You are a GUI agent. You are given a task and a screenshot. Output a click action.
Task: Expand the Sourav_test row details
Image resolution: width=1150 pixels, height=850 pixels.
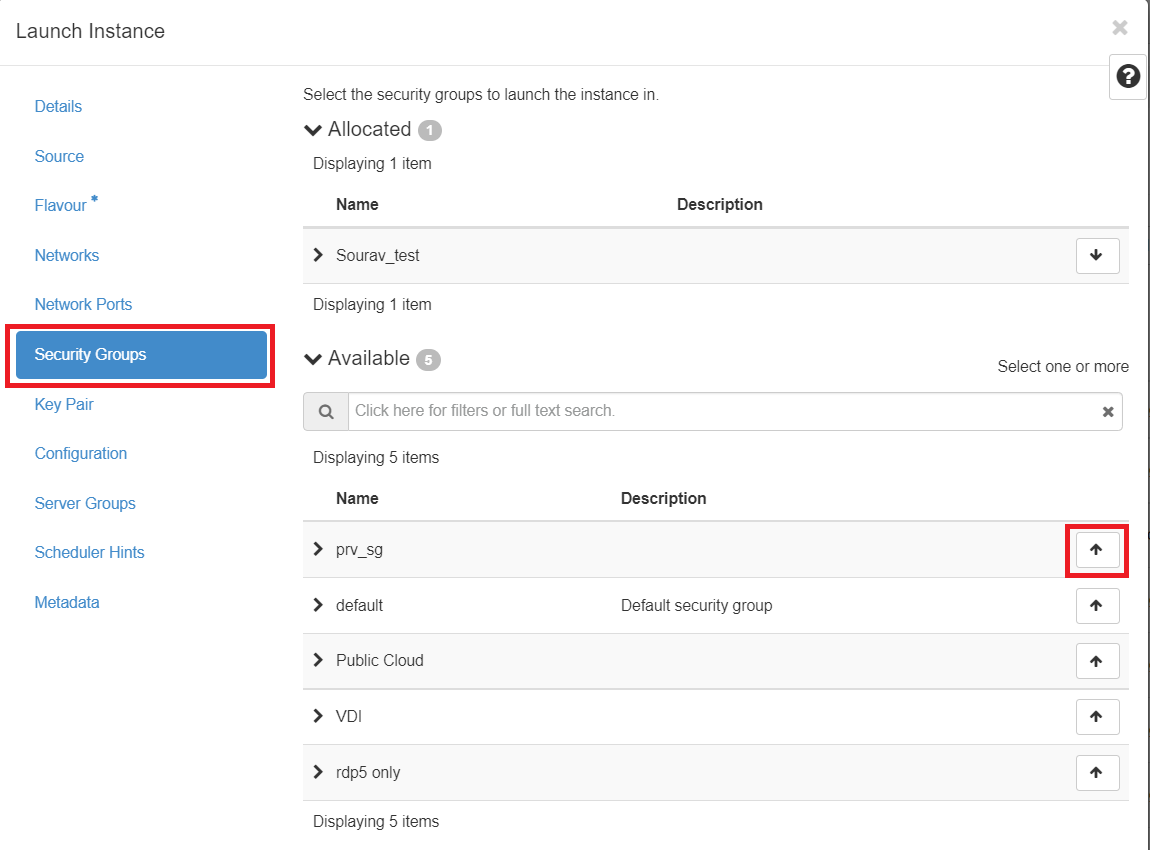click(319, 255)
